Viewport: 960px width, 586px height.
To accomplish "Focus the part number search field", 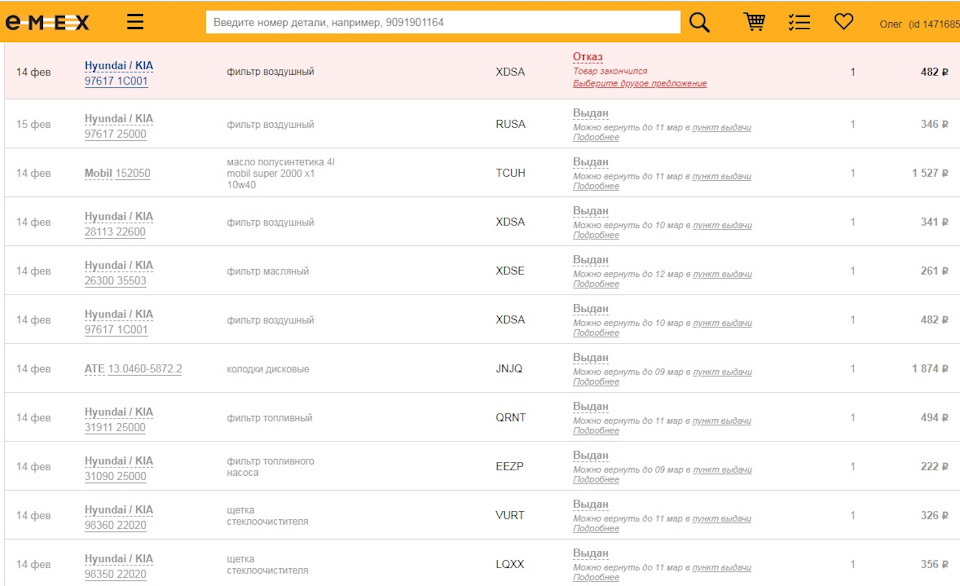I will point(443,23).
